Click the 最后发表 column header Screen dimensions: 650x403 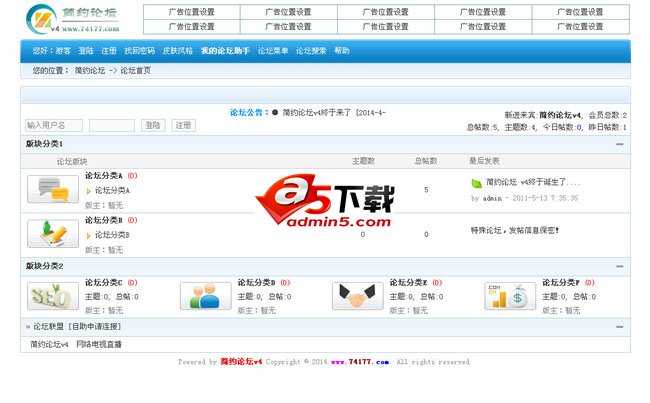point(484,161)
